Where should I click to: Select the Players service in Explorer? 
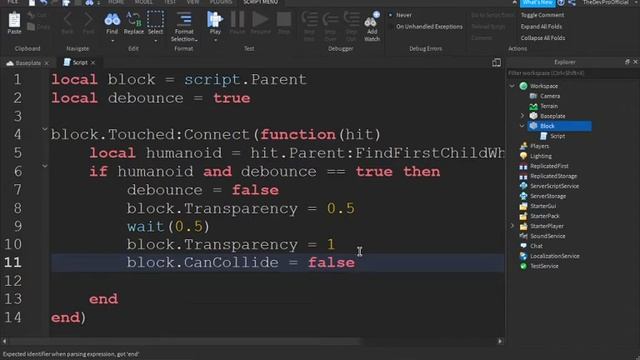pyautogui.click(x=539, y=146)
